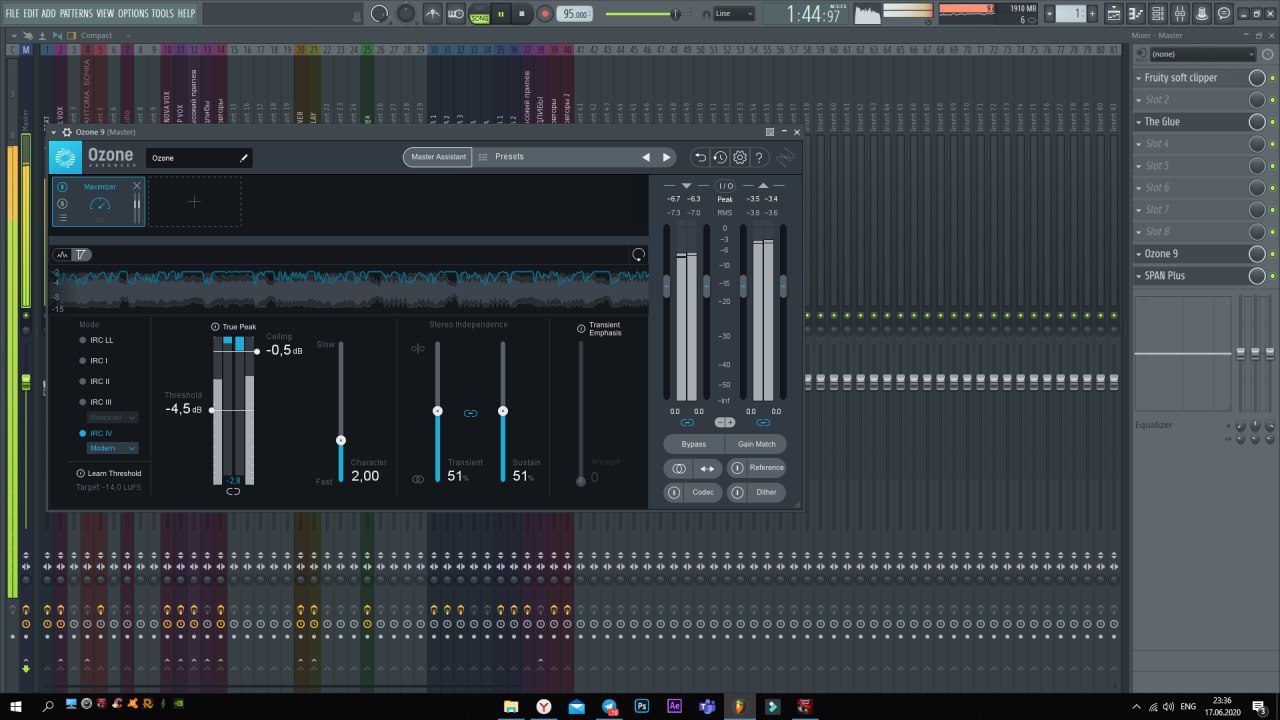Stop playback in FL Studio

[523, 13]
